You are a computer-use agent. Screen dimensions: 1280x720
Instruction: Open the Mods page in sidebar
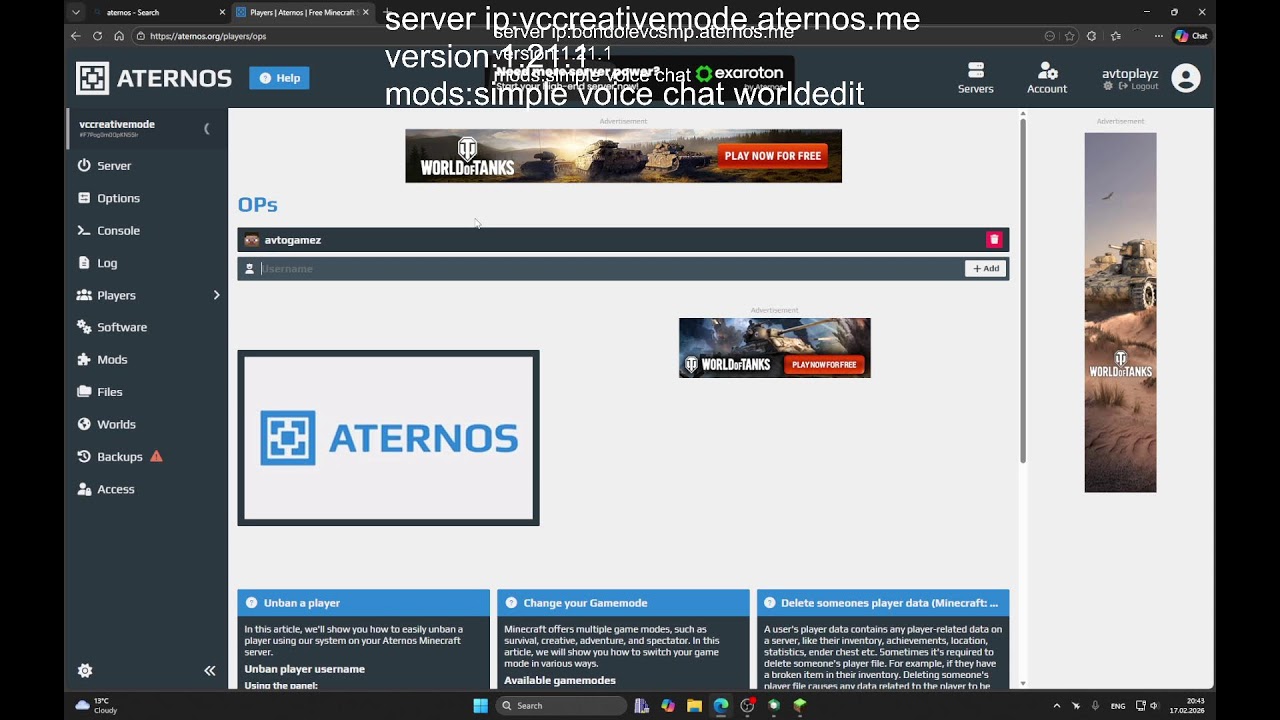(x=112, y=359)
